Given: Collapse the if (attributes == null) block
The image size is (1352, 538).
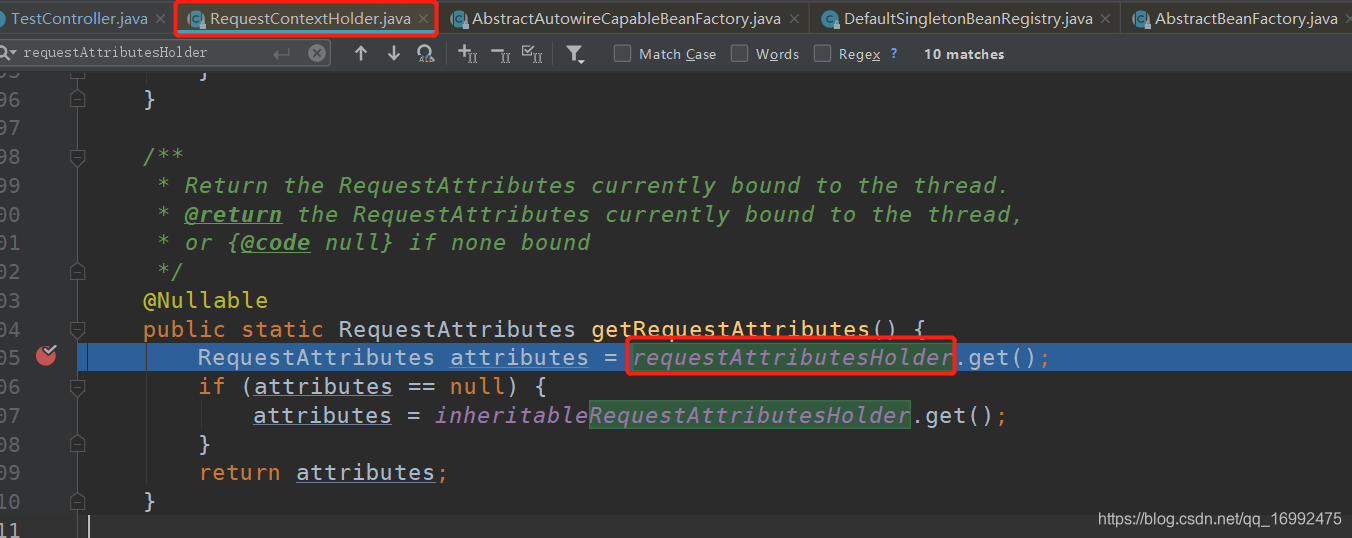Looking at the screenshot, I should tap(77, 386).
